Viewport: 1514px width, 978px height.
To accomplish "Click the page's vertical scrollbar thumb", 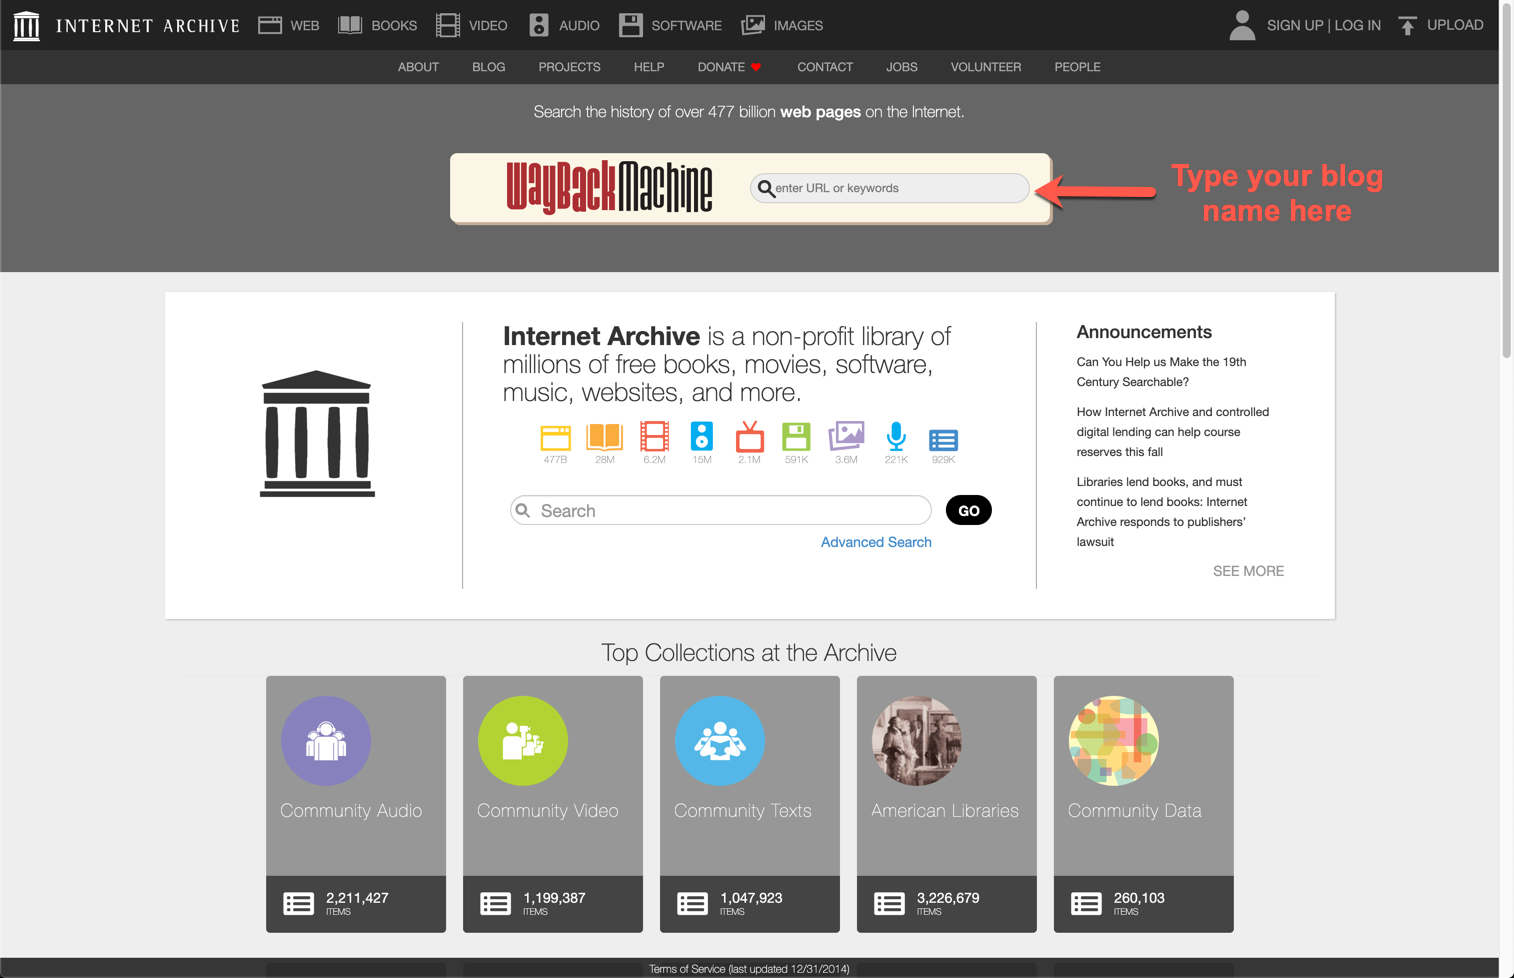I will pyautogui.click(x=1507, y=180).
